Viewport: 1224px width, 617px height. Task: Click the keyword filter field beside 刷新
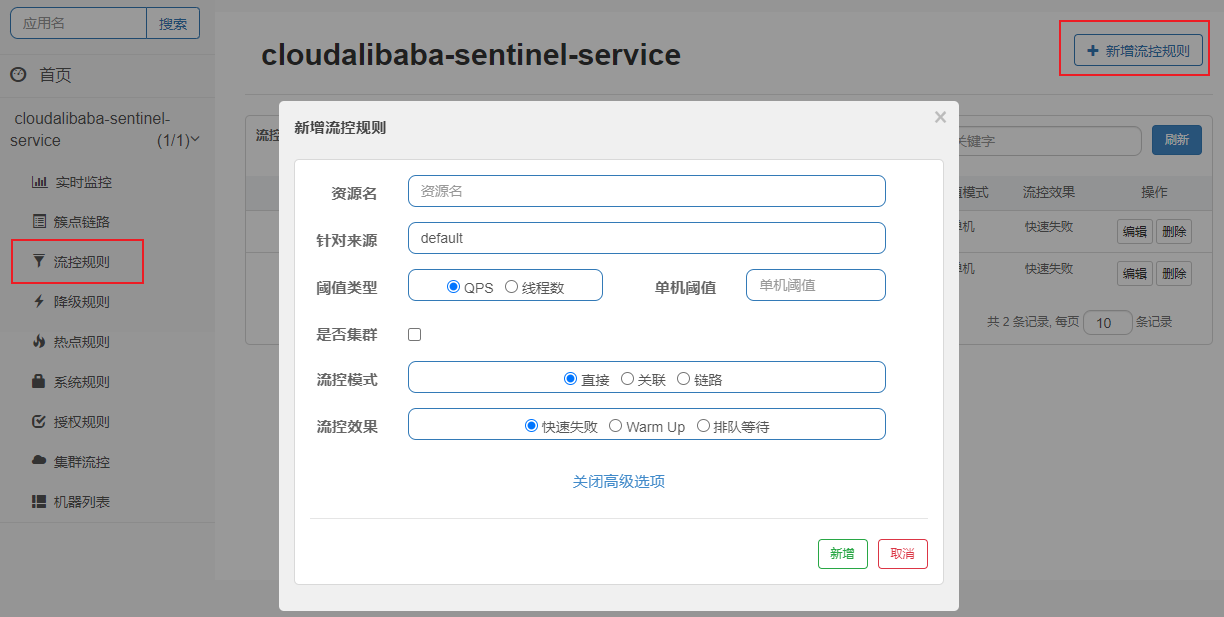(x=1050, y=141)
